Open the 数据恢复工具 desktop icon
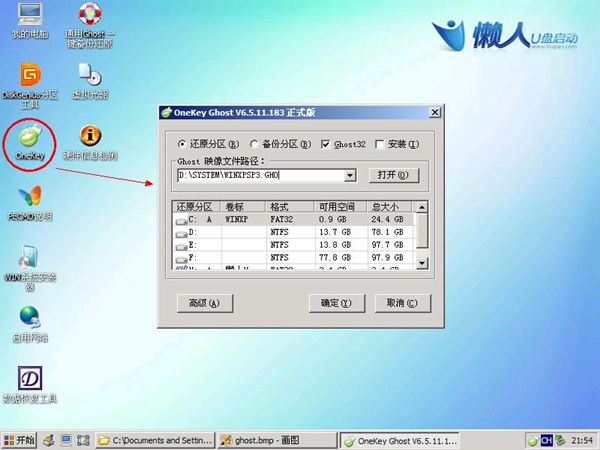Viewport: 600px width, 450px height. click(x=30, y=385)
